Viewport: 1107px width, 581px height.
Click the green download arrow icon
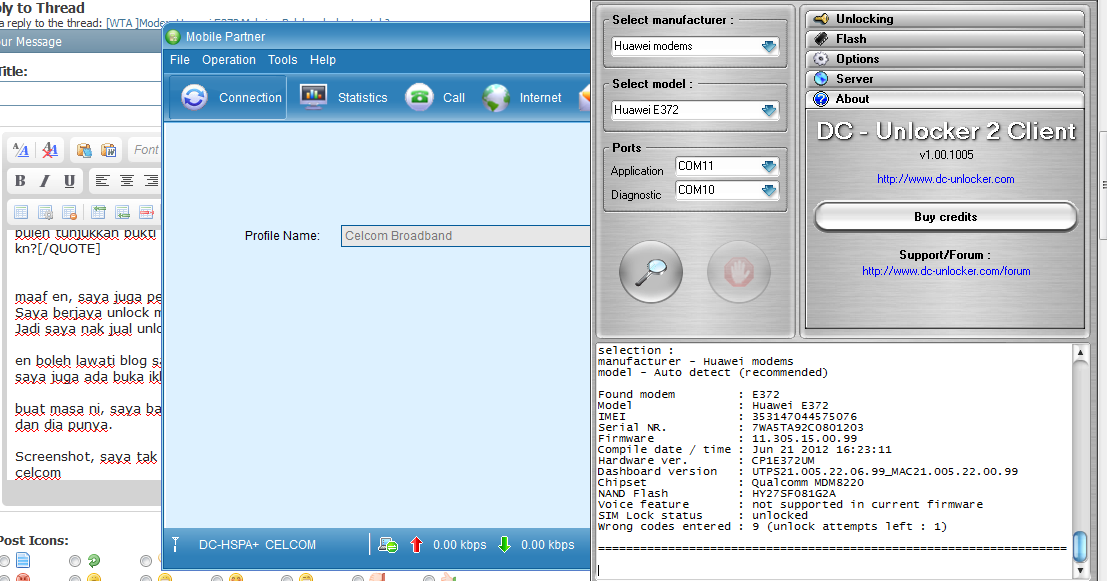(504, 544)
